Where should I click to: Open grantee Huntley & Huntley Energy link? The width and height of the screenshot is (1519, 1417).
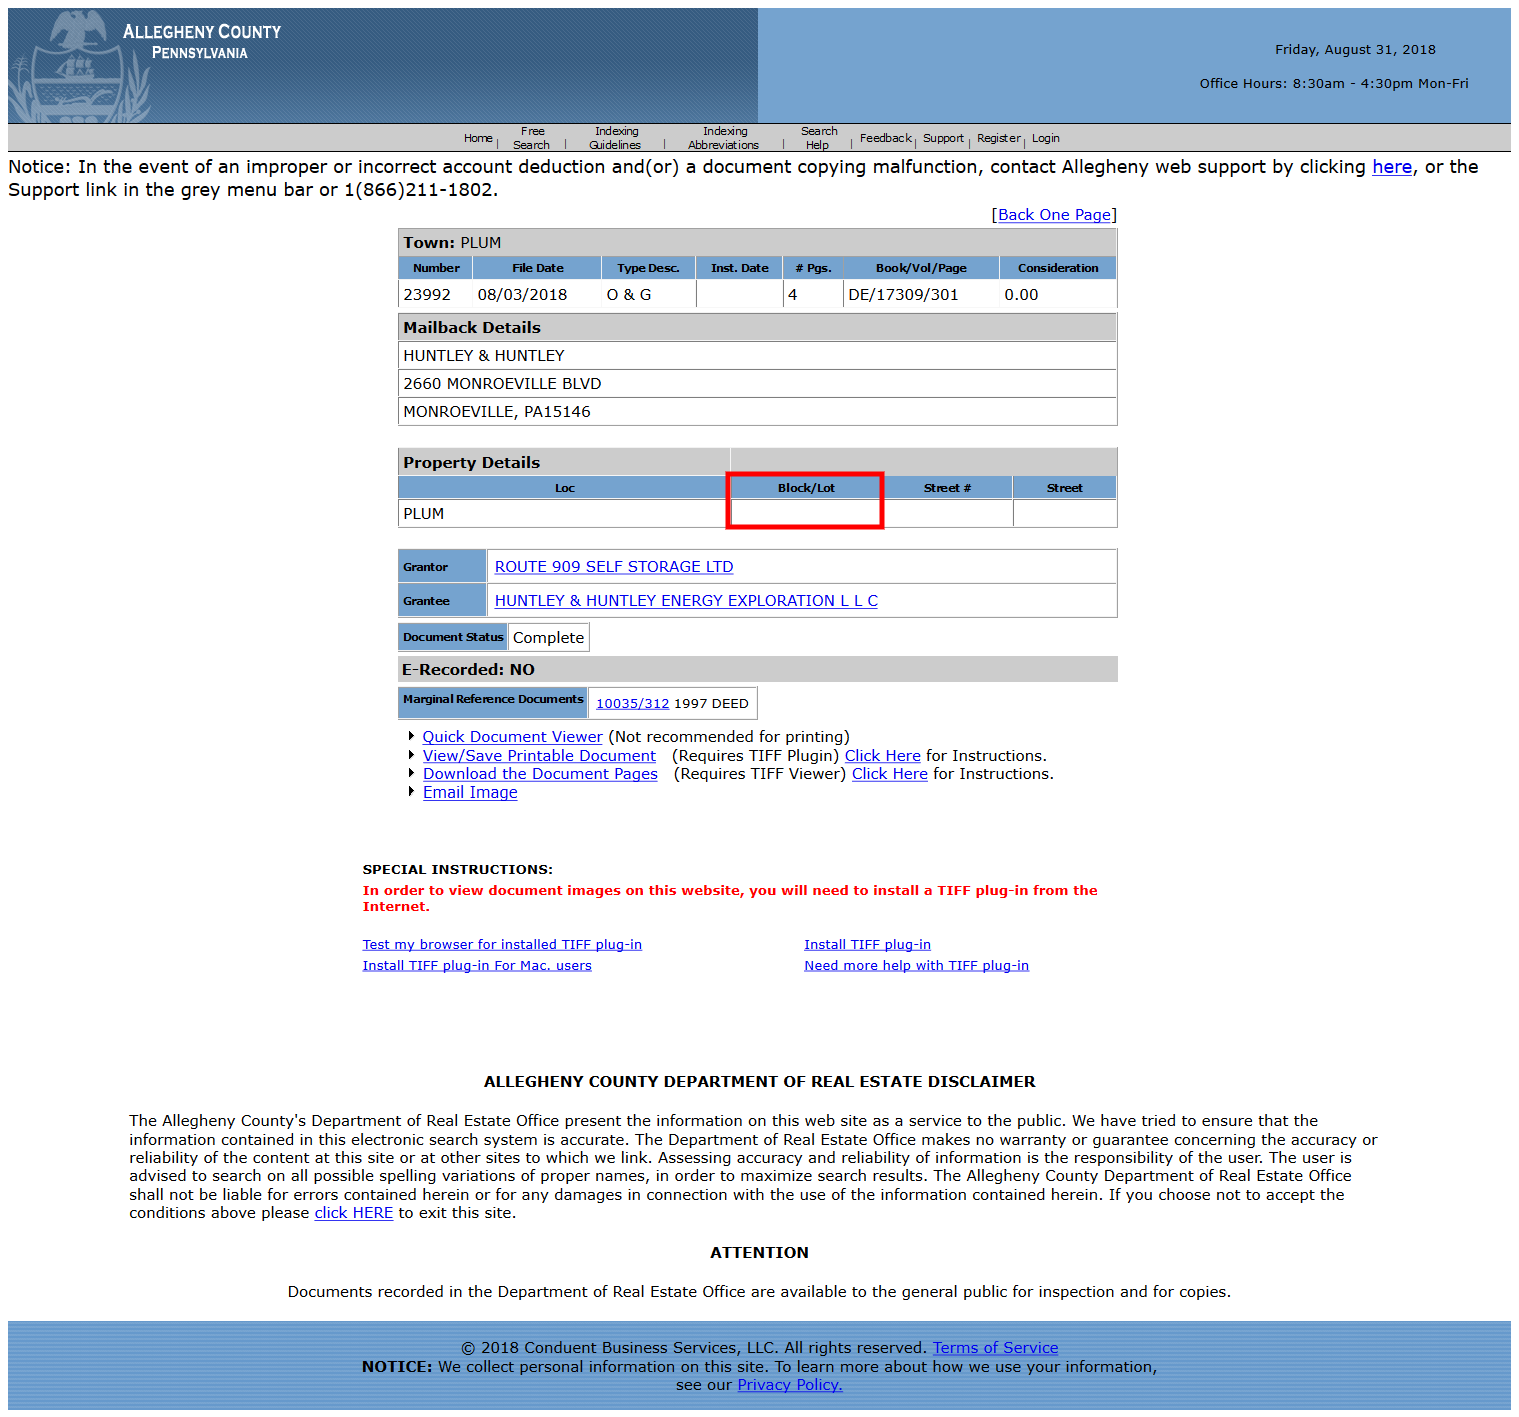(685, 601)
